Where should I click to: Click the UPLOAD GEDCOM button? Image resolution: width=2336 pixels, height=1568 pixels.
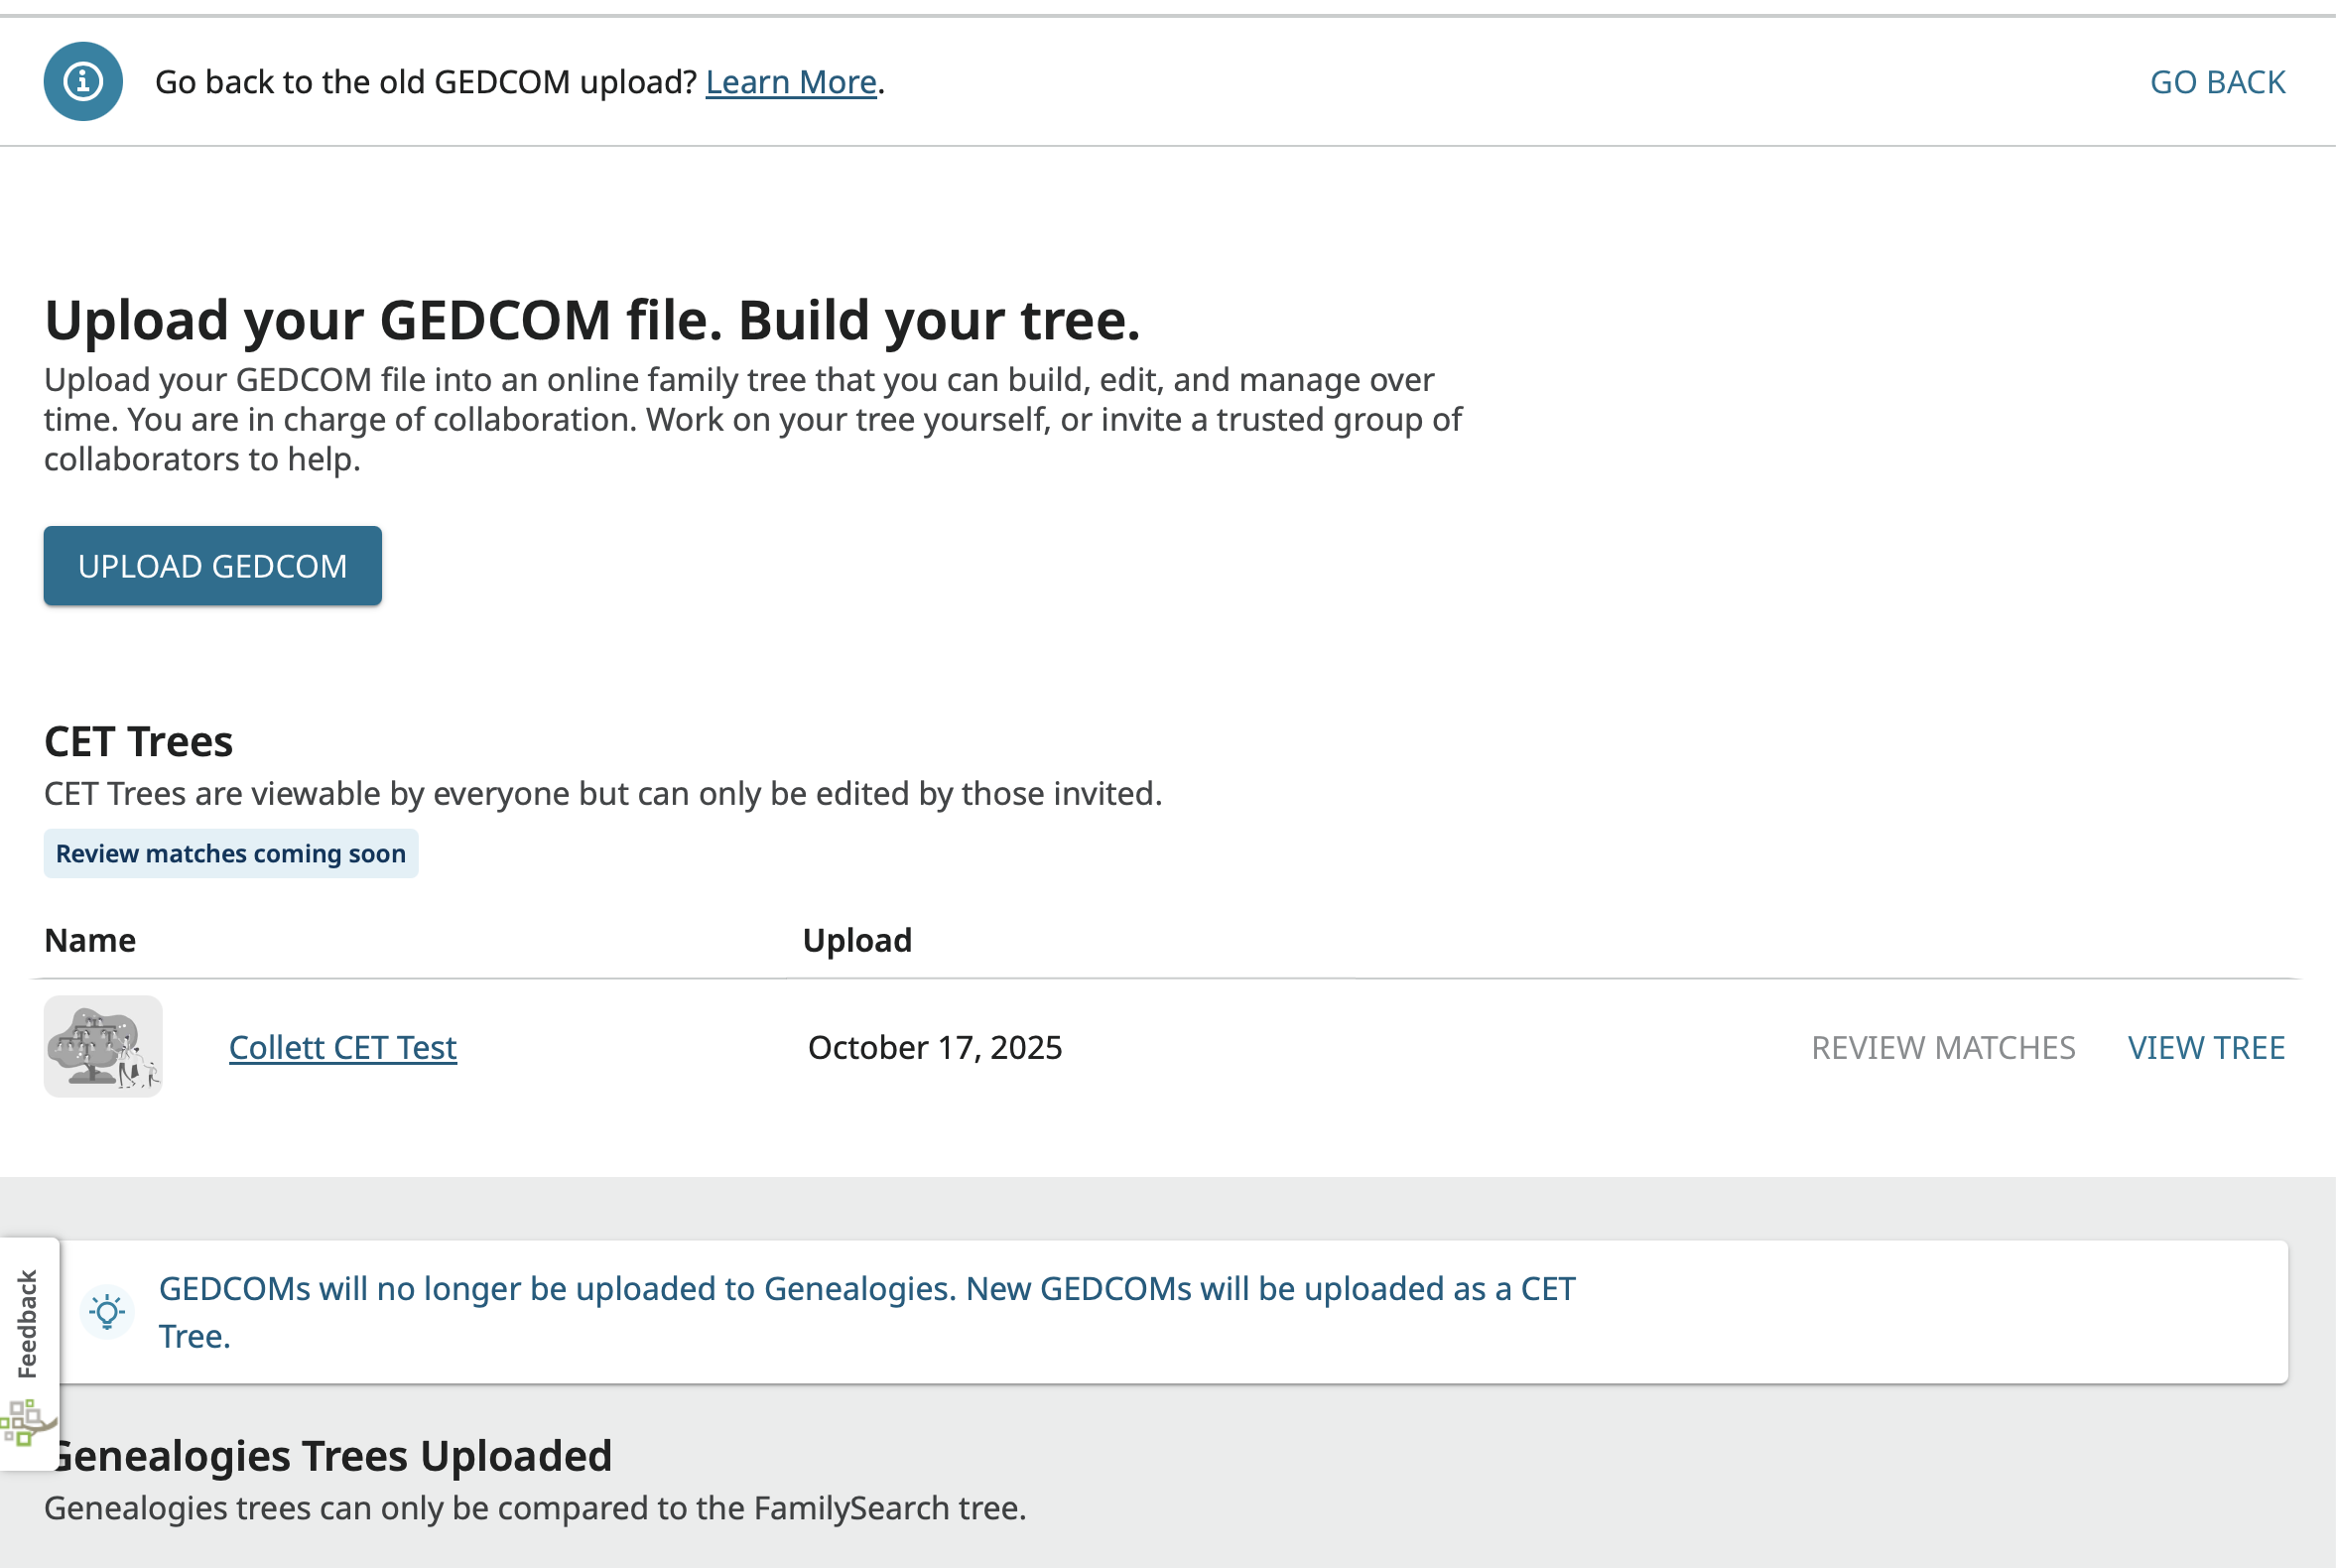(x=212, y=566)
